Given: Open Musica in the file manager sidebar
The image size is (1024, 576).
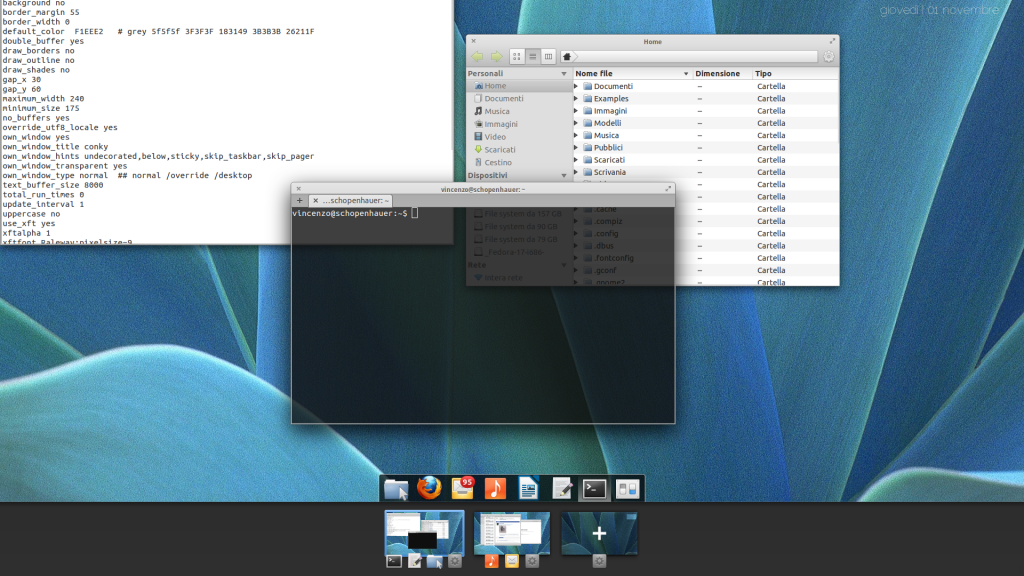Looking at the screenshot, I should point(496,111).
